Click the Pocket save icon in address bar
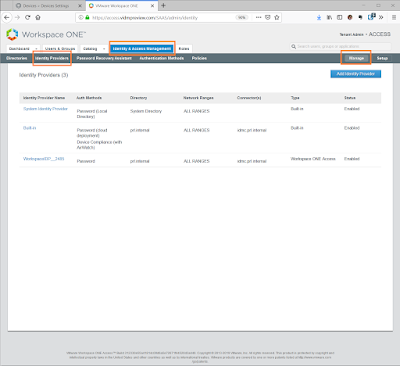 268,18
